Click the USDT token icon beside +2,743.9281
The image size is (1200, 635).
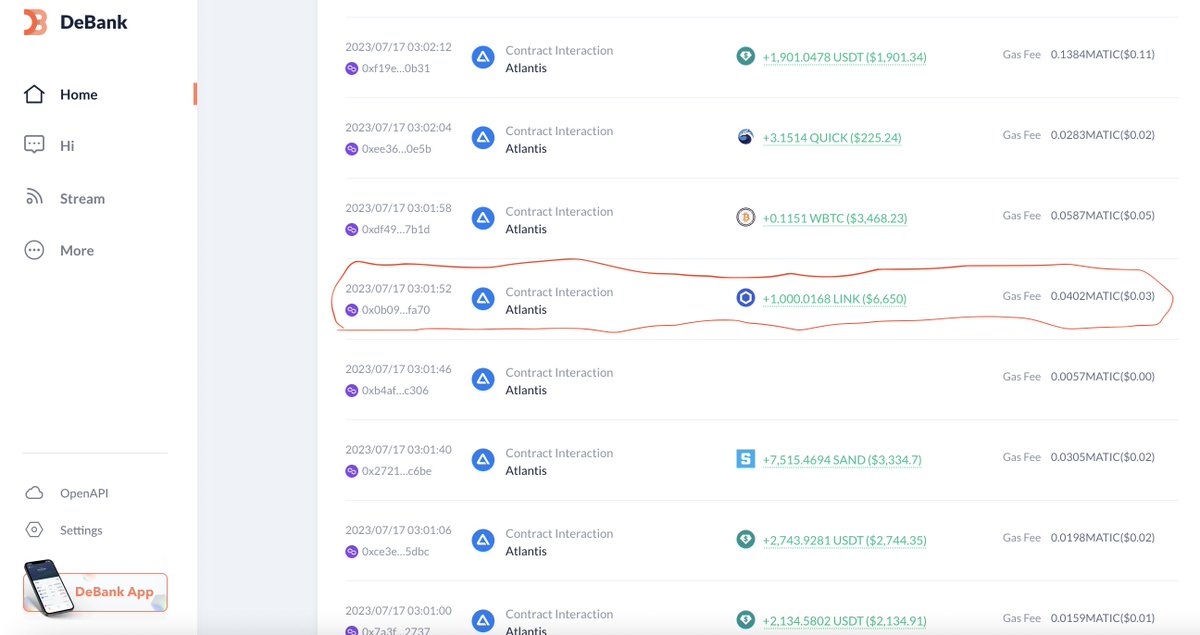(745, 540)
